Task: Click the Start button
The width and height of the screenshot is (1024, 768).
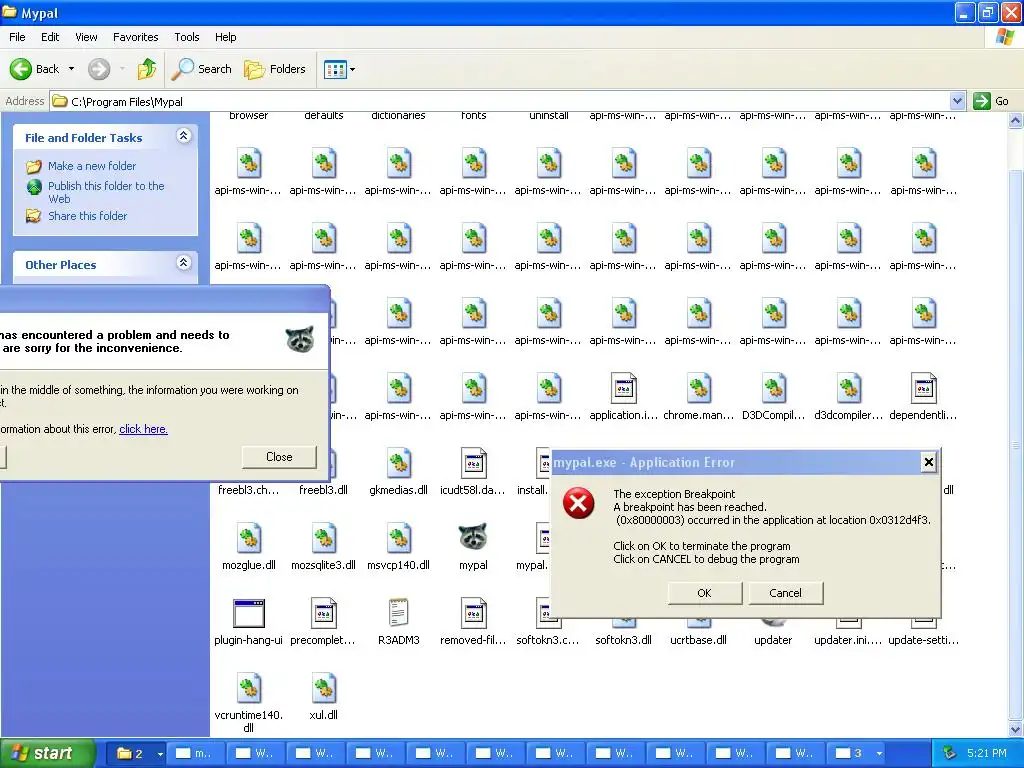Action: point(47,753)
